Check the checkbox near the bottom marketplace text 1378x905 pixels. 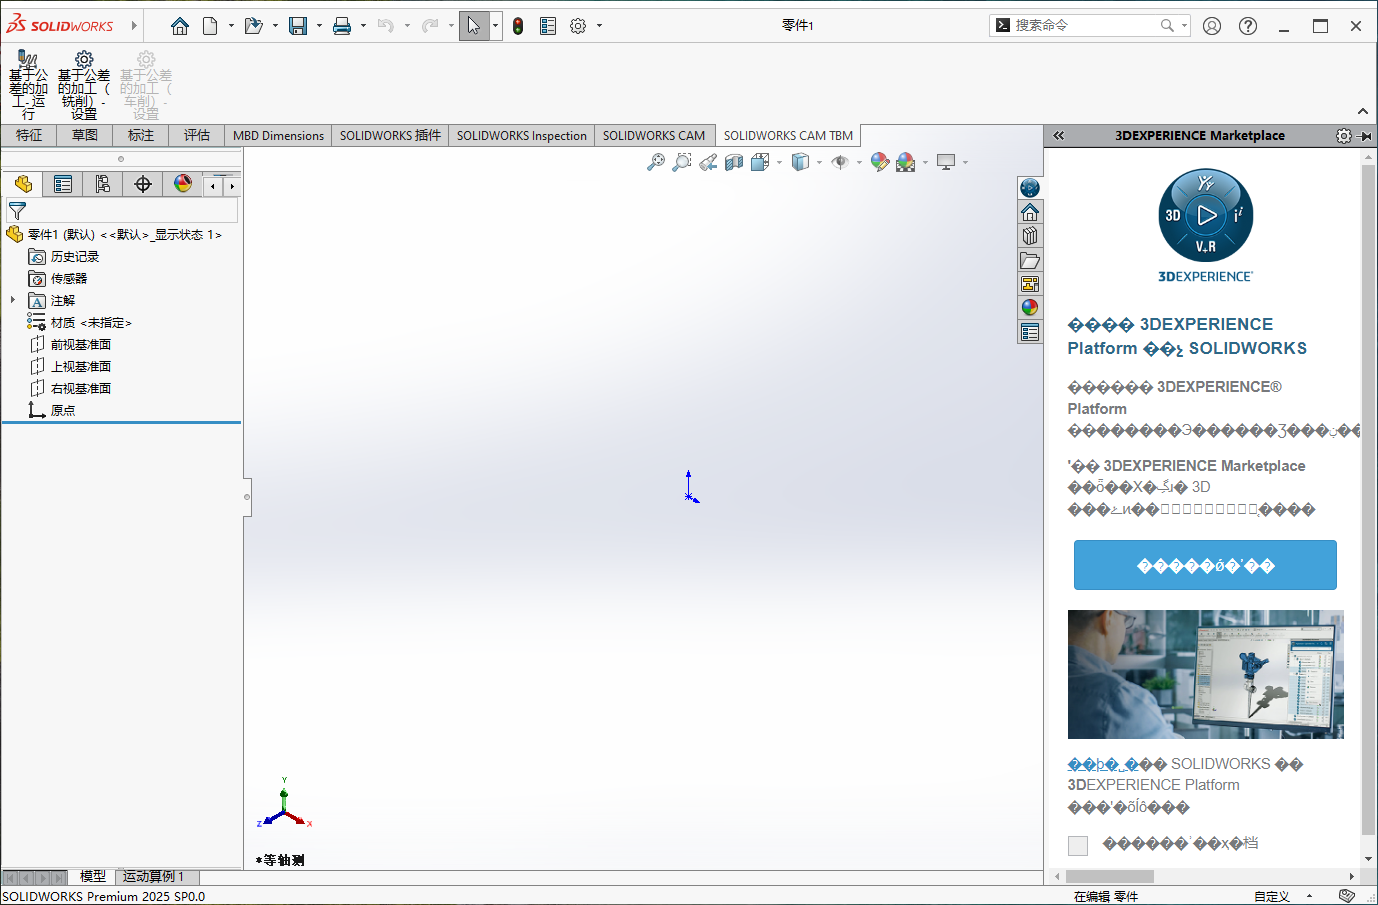1078,845
